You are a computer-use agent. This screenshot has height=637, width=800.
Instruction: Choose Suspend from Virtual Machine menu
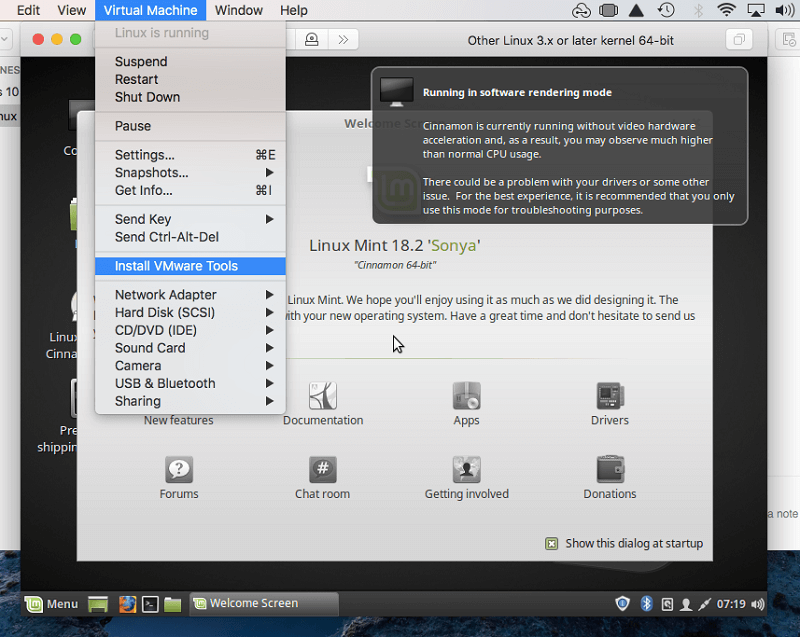(x=190, y=62)
